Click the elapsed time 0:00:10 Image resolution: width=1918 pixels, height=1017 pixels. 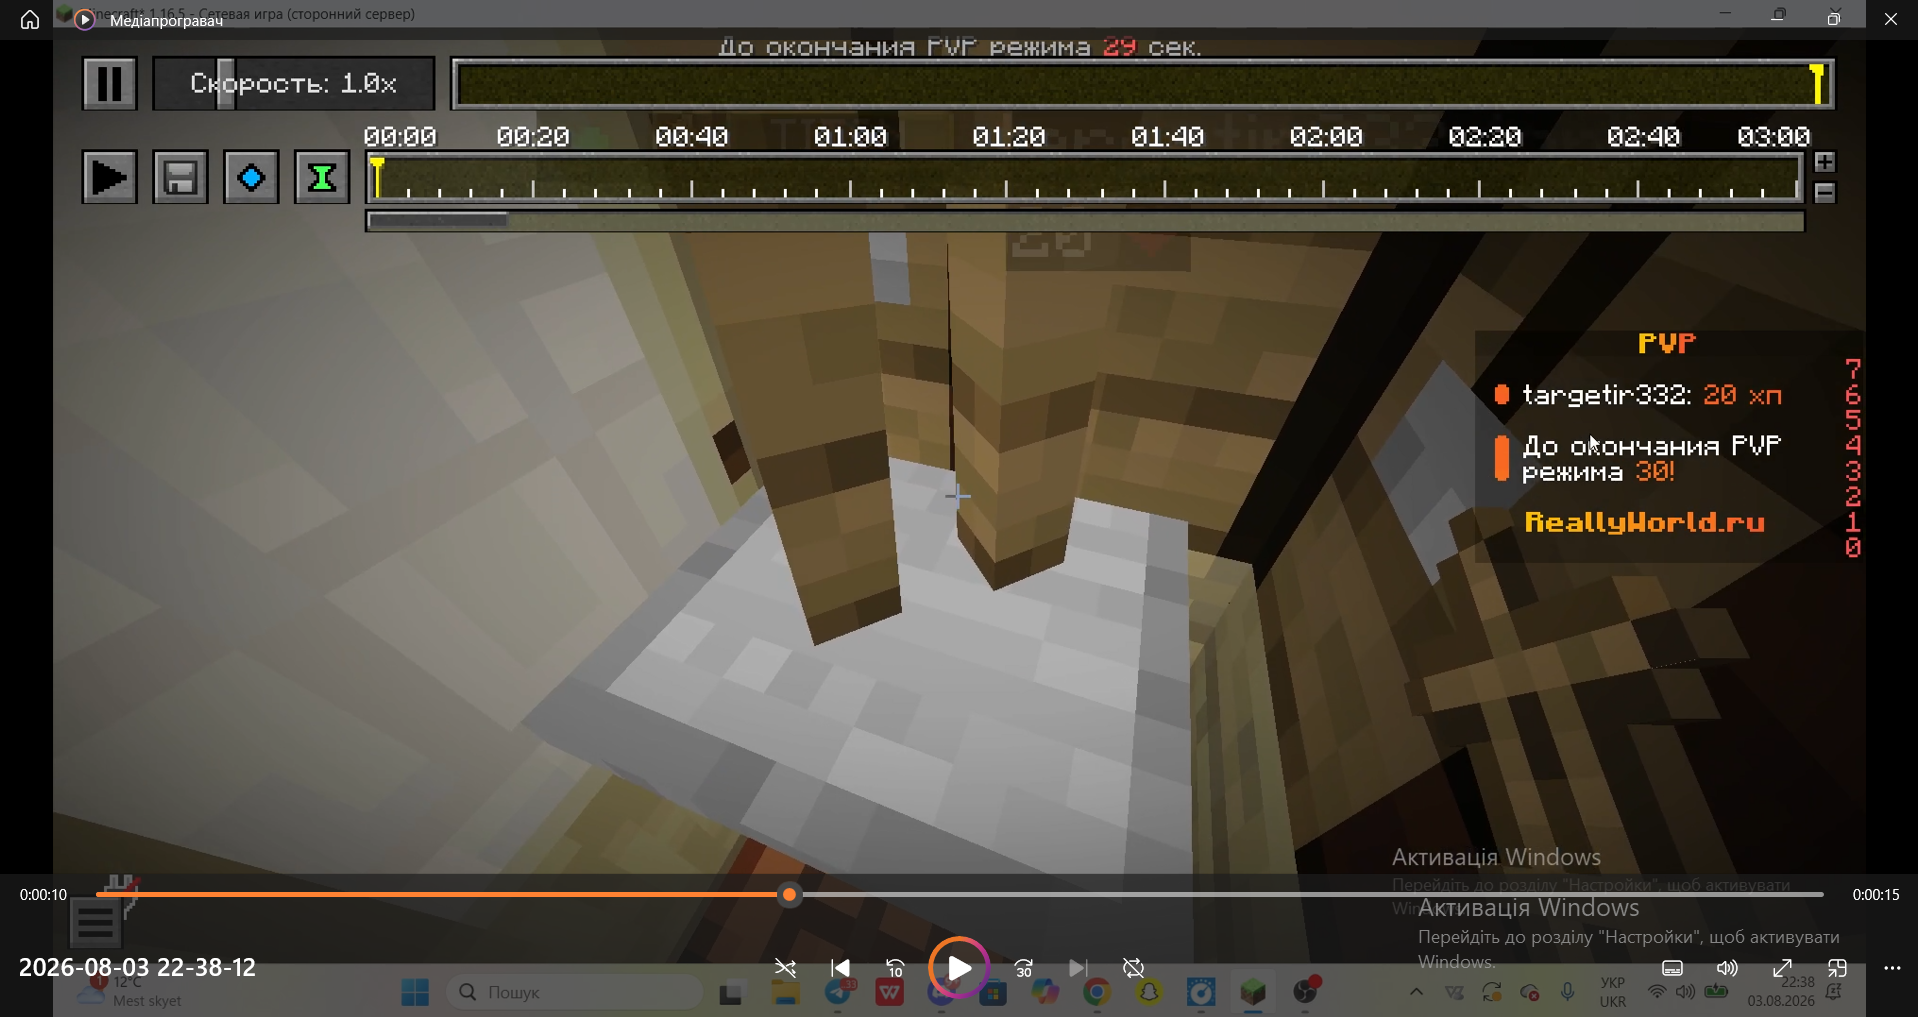43,895
